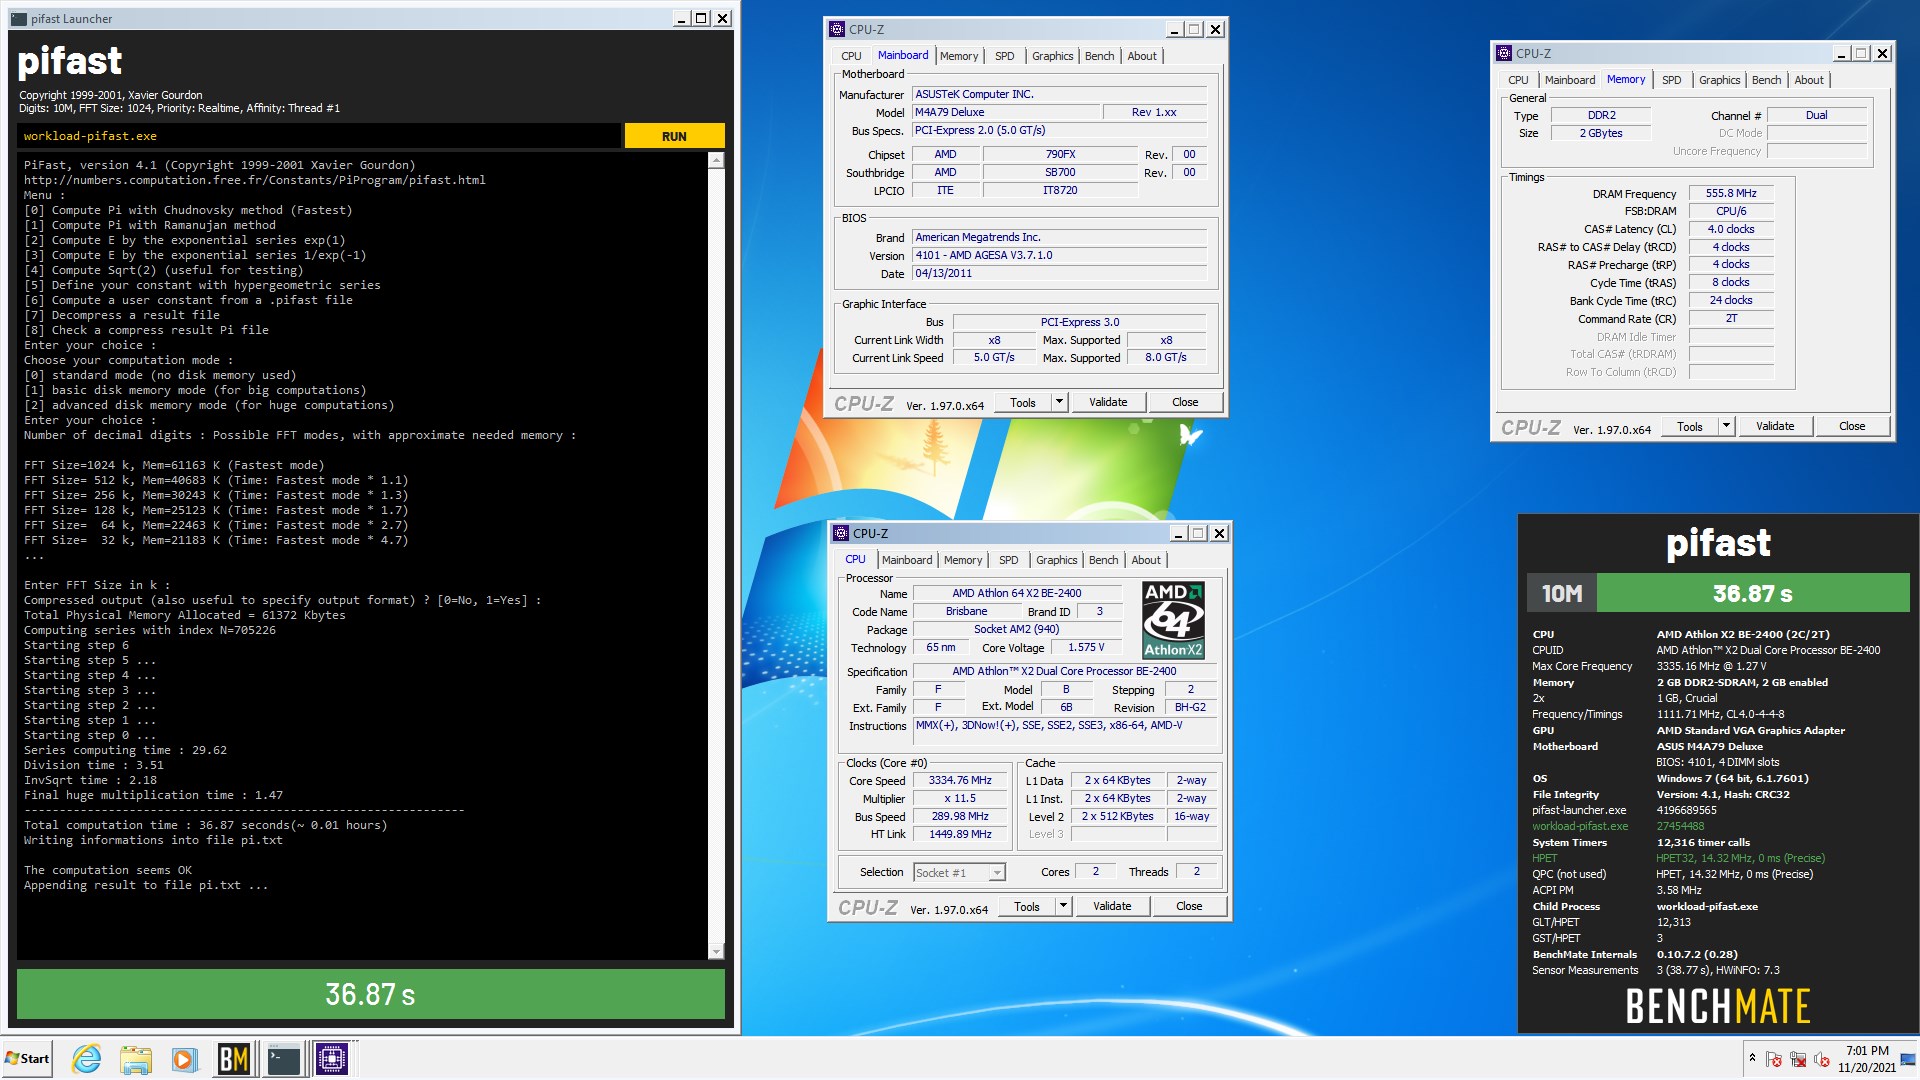
Task: Click the Action Center flag tray icon
Action: (x=1773, y=1059)
